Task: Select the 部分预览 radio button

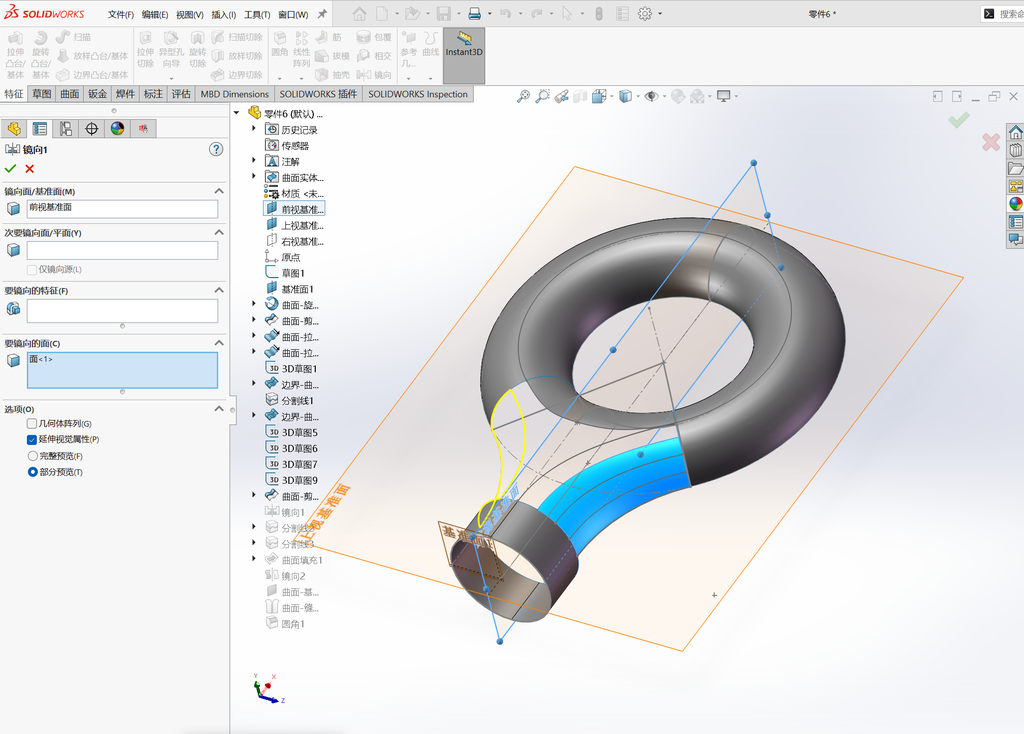Action: pos(33,471)
